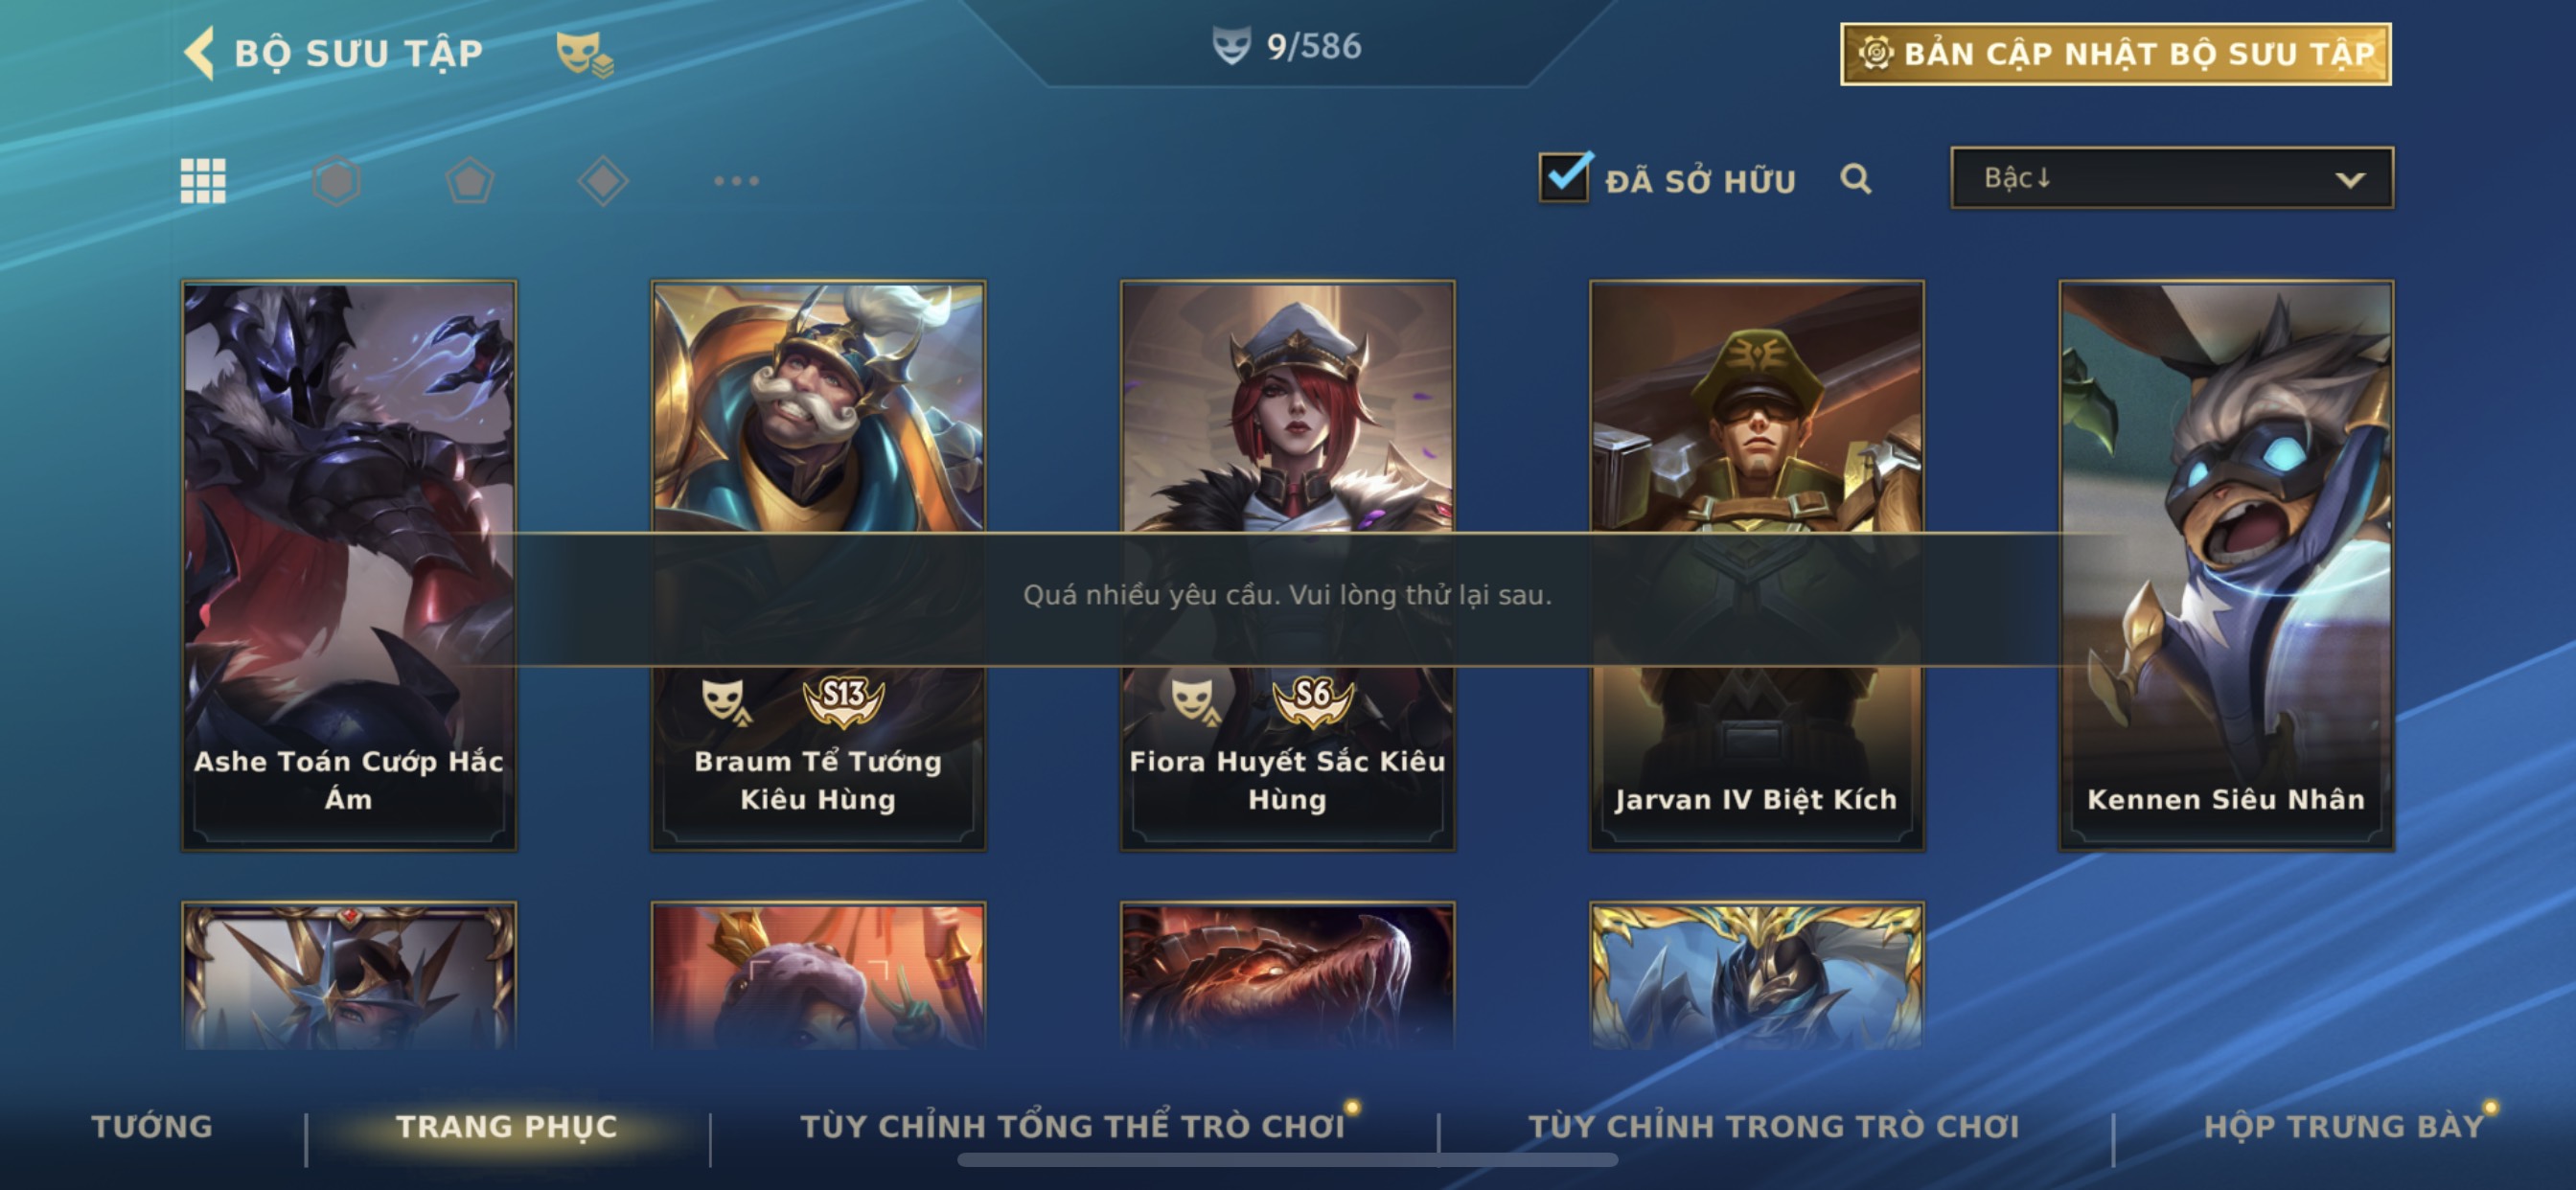Expand sort options with dropdown chevron

click(x=2350, y=180)
